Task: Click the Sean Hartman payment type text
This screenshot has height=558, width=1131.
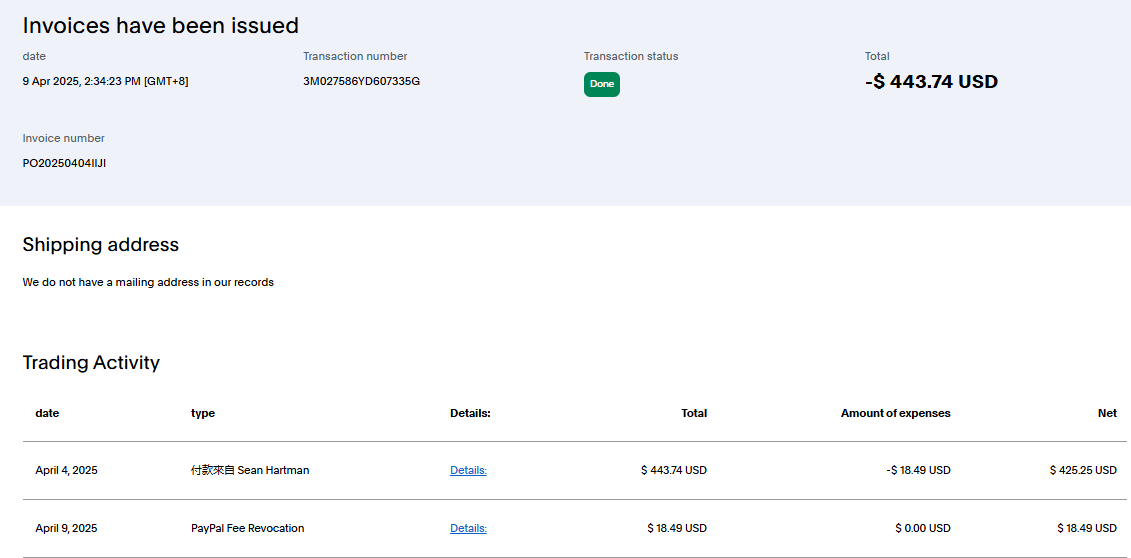Action: point(250,470)
